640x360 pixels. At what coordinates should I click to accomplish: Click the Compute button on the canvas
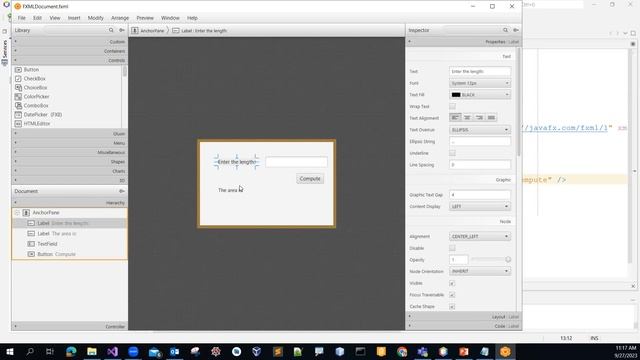coord(310,179)
